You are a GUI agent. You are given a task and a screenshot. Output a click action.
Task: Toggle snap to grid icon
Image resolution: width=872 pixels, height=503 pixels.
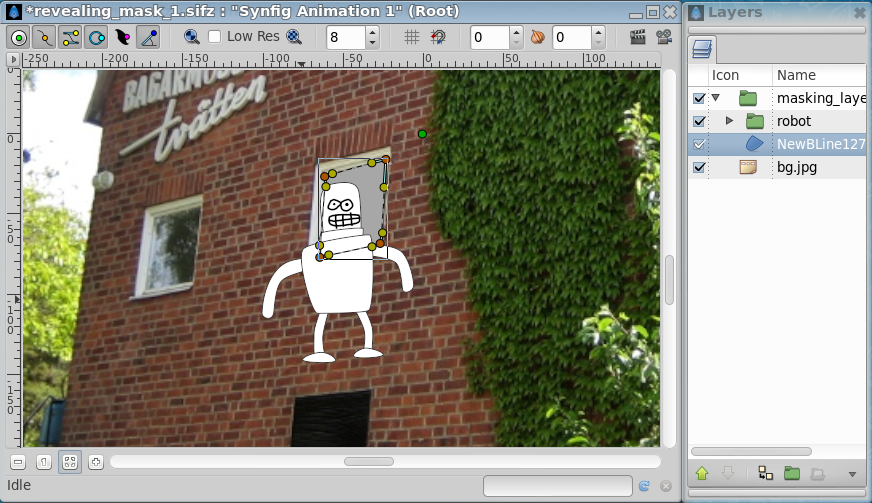[x=438, y=37]
